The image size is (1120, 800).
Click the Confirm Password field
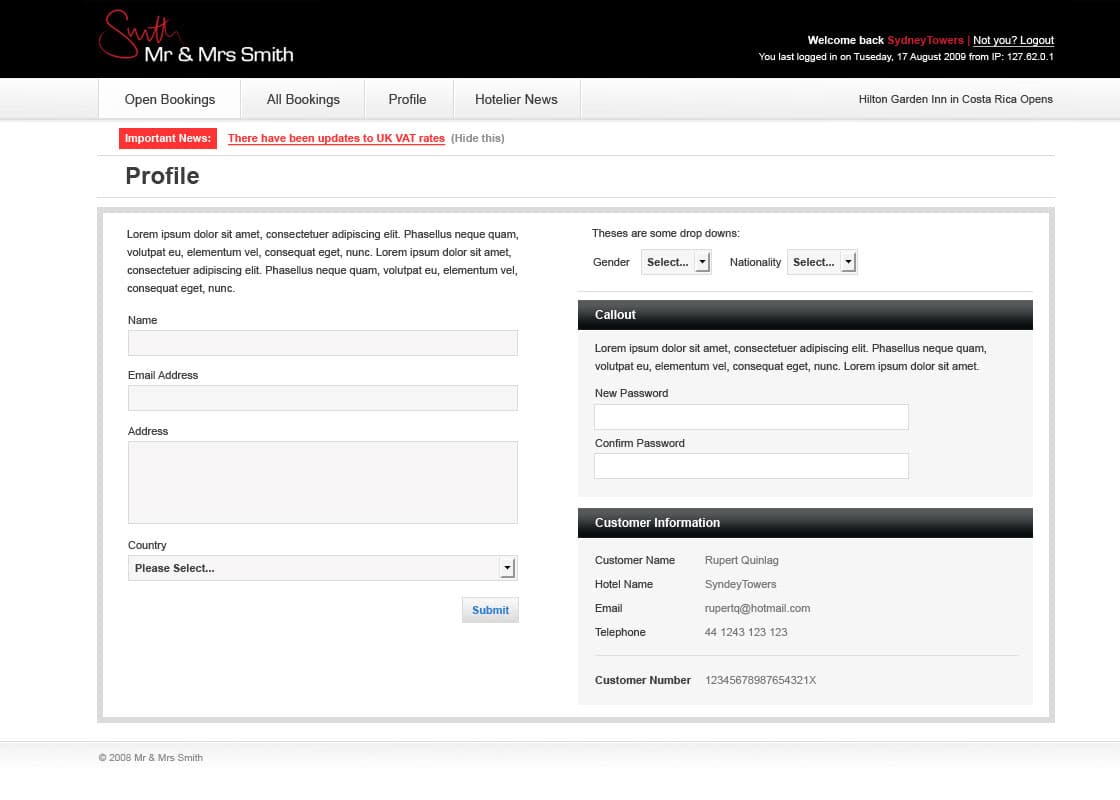[751, 466]
